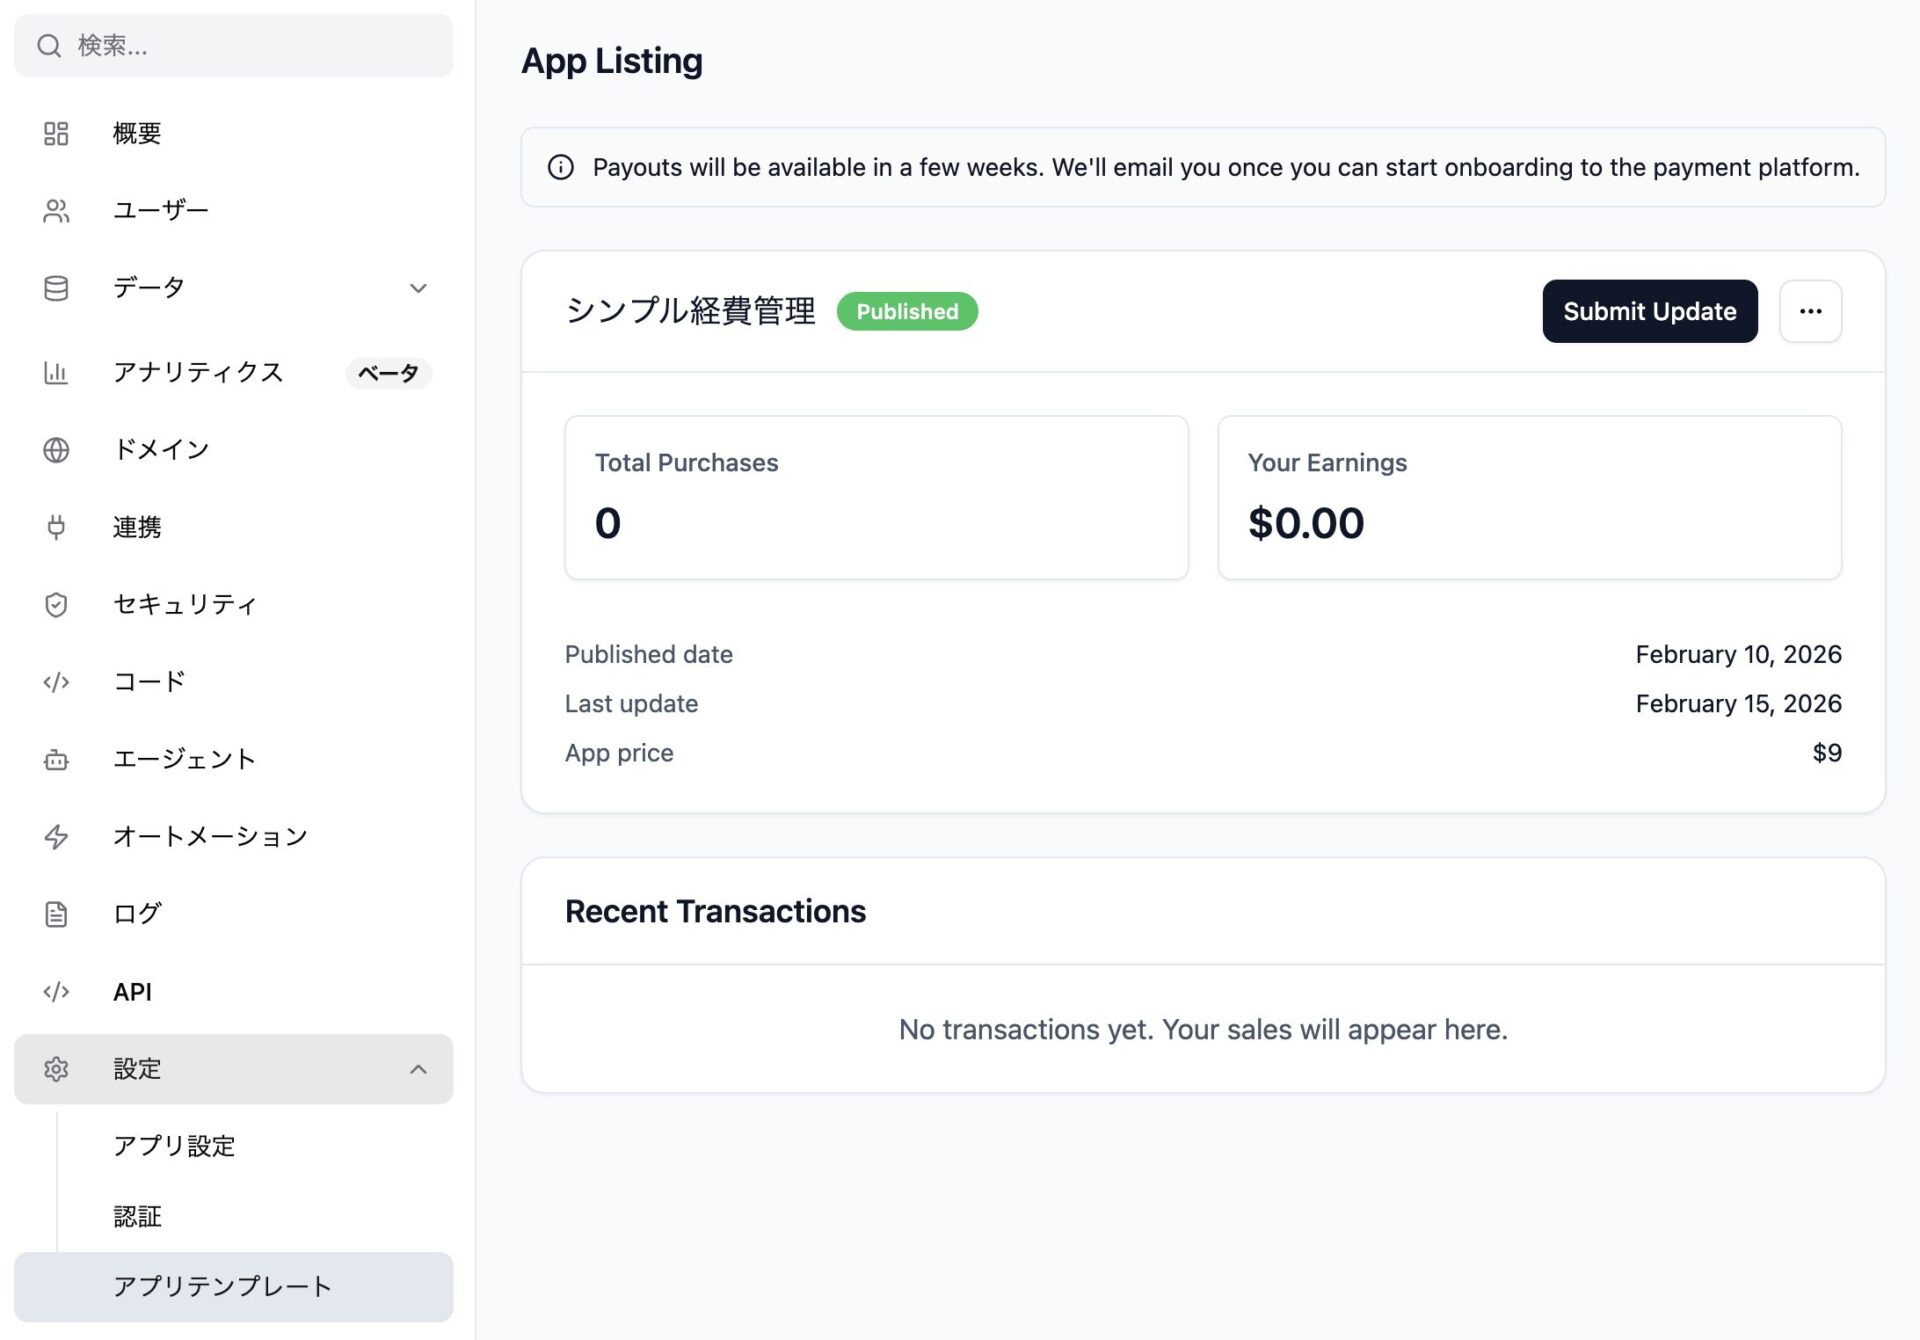Click the 検索 search input field
The image size is (1920, 1340).
click(x=250, y=46)
